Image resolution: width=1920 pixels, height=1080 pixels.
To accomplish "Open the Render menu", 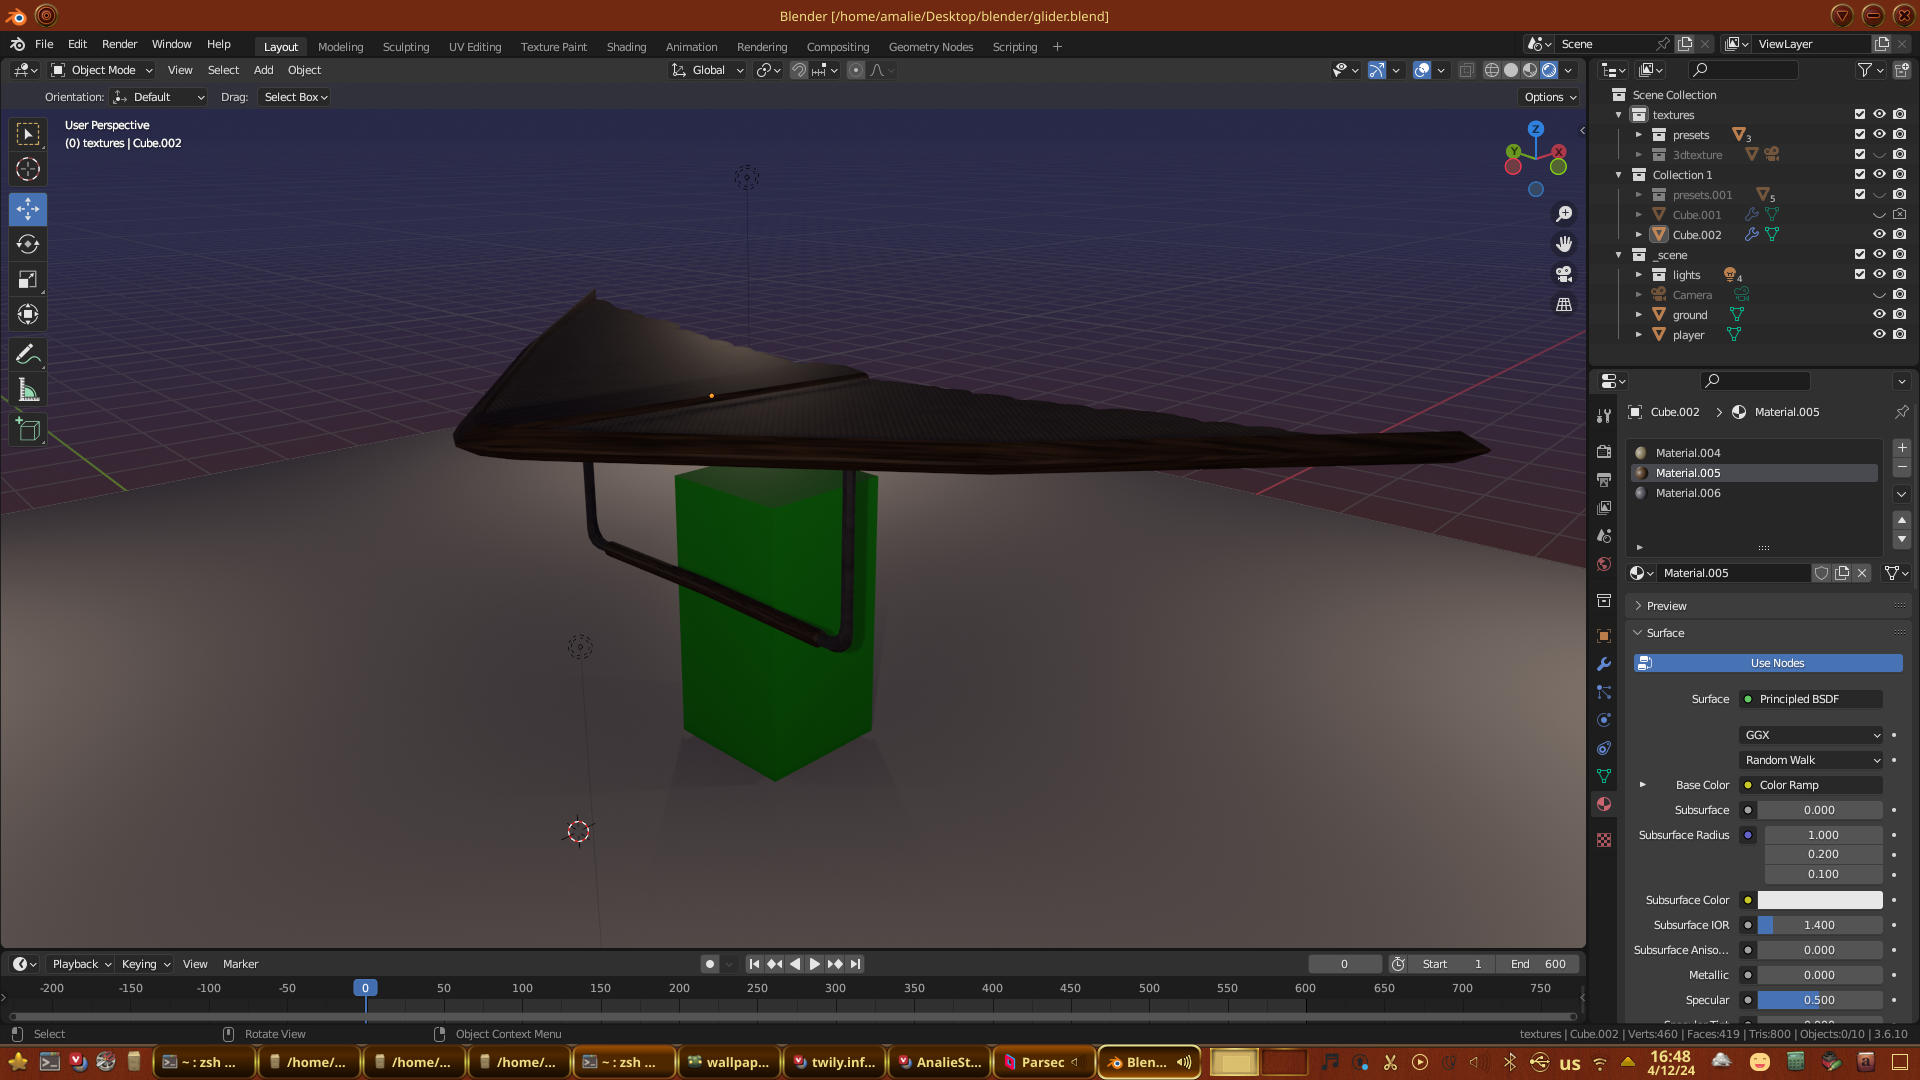I will click(119, 44).
